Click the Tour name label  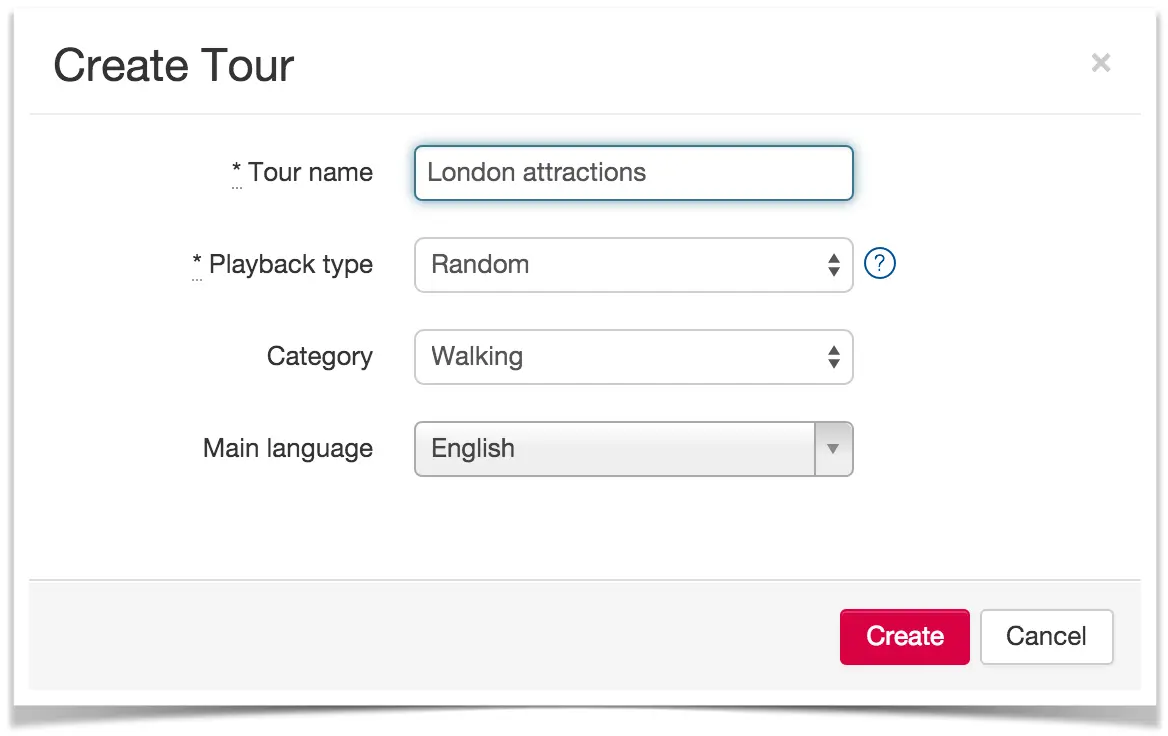tap(310, 172)
